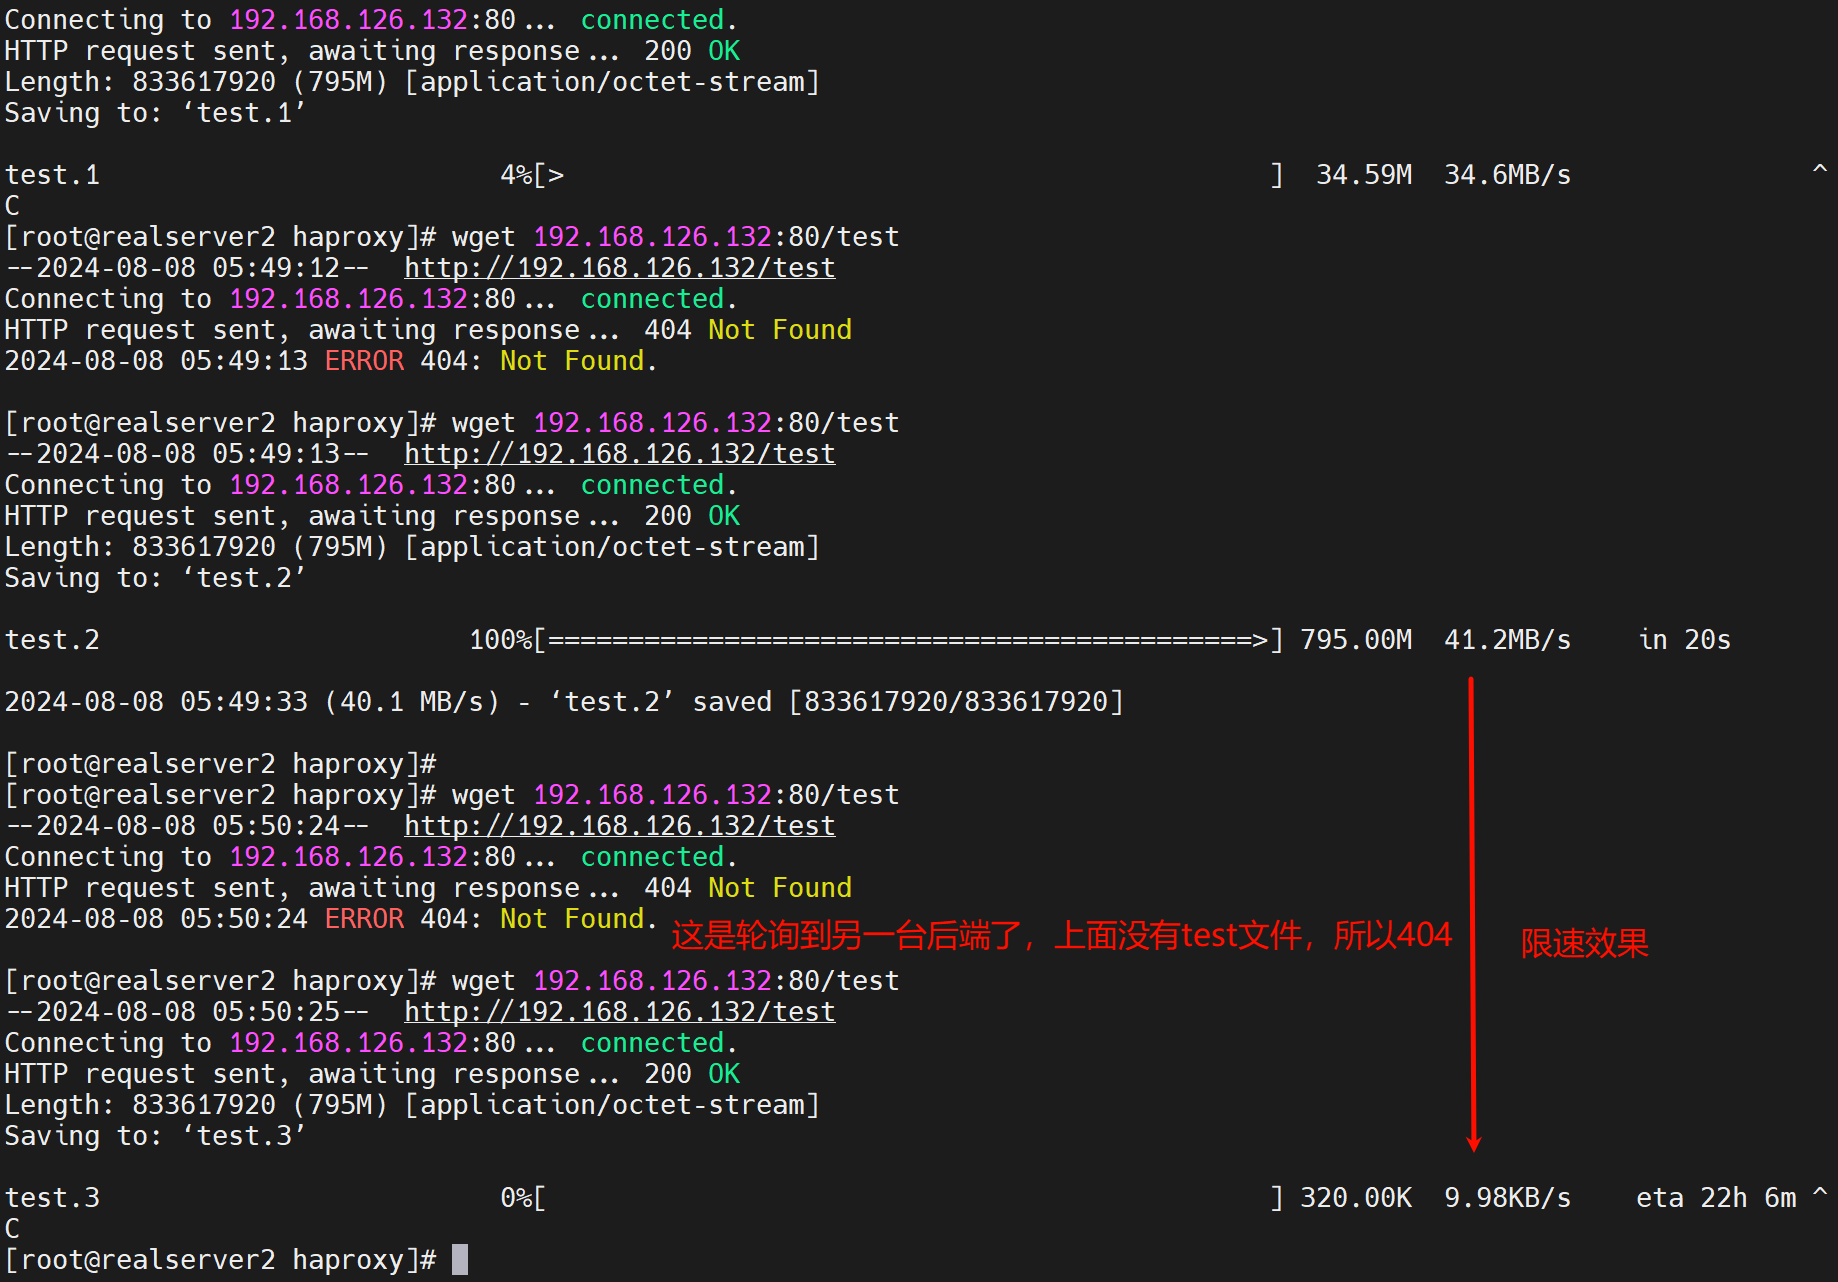Click the 'eta 22h 6m' estimate text

tap(1715, 1198)
